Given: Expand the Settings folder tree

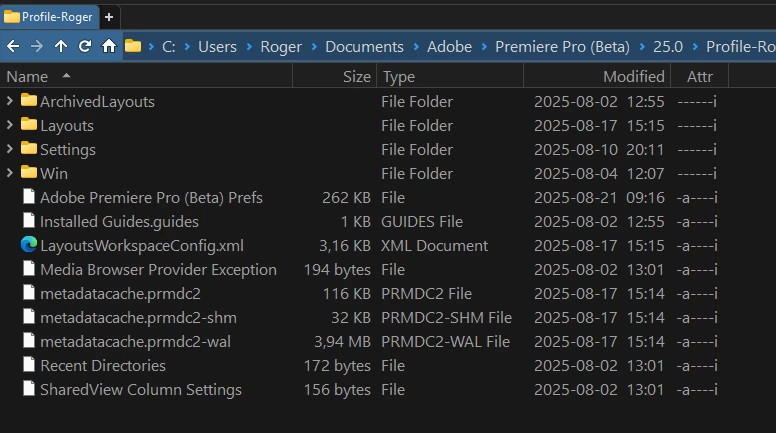Looking at the screenshot, I should 9,148.
